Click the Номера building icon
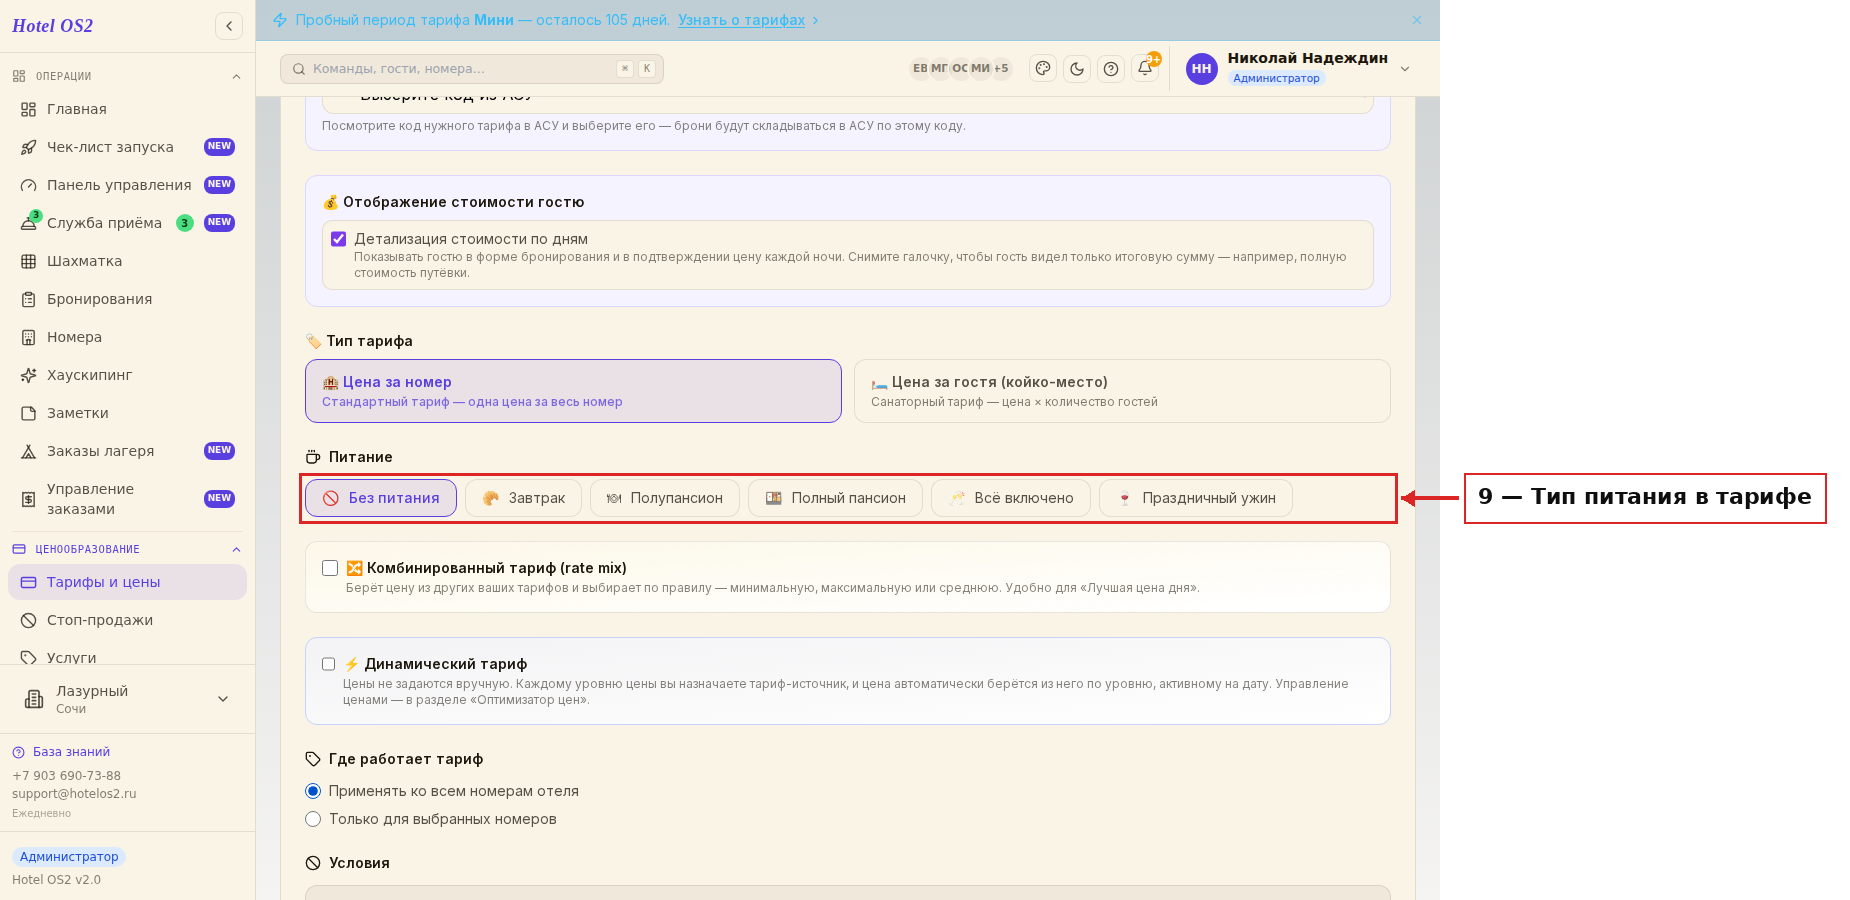This screenshot has height=900, width=1850. pyautogui.click(x=29, y=337)
